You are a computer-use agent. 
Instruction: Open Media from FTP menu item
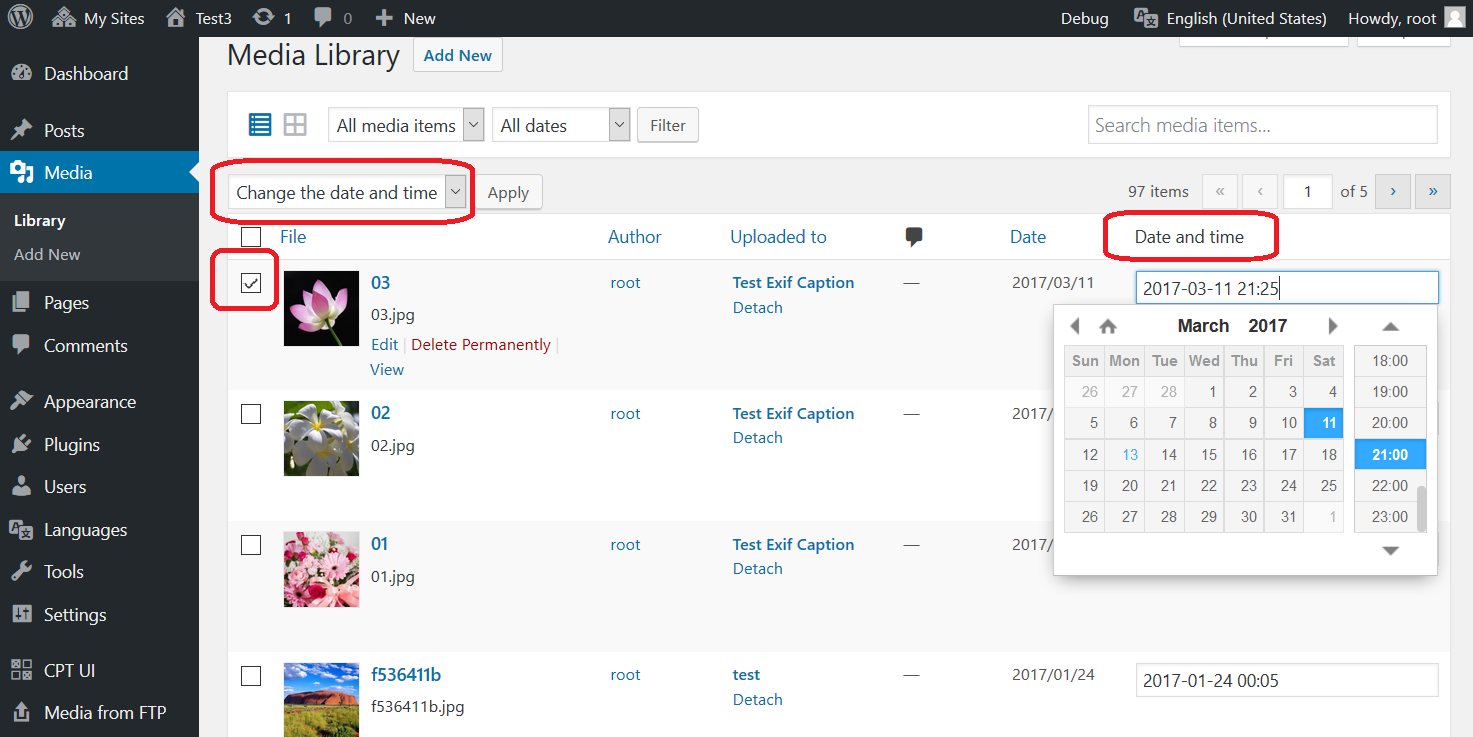point(105,713)
